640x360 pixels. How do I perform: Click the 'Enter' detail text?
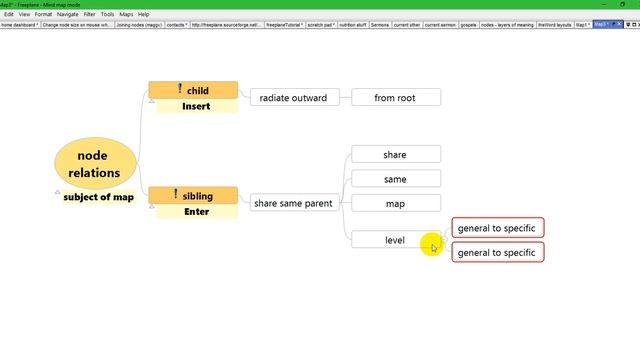point(197,211)
